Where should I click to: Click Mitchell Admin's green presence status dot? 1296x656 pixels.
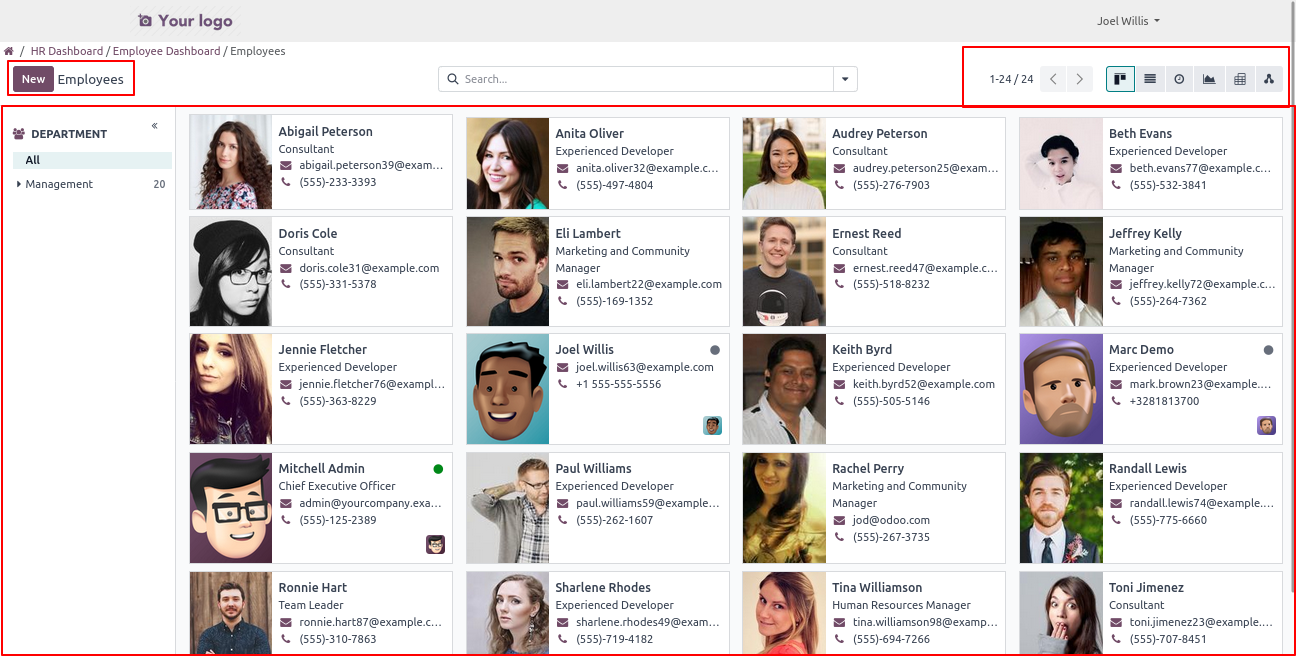[x=438, y=469]
